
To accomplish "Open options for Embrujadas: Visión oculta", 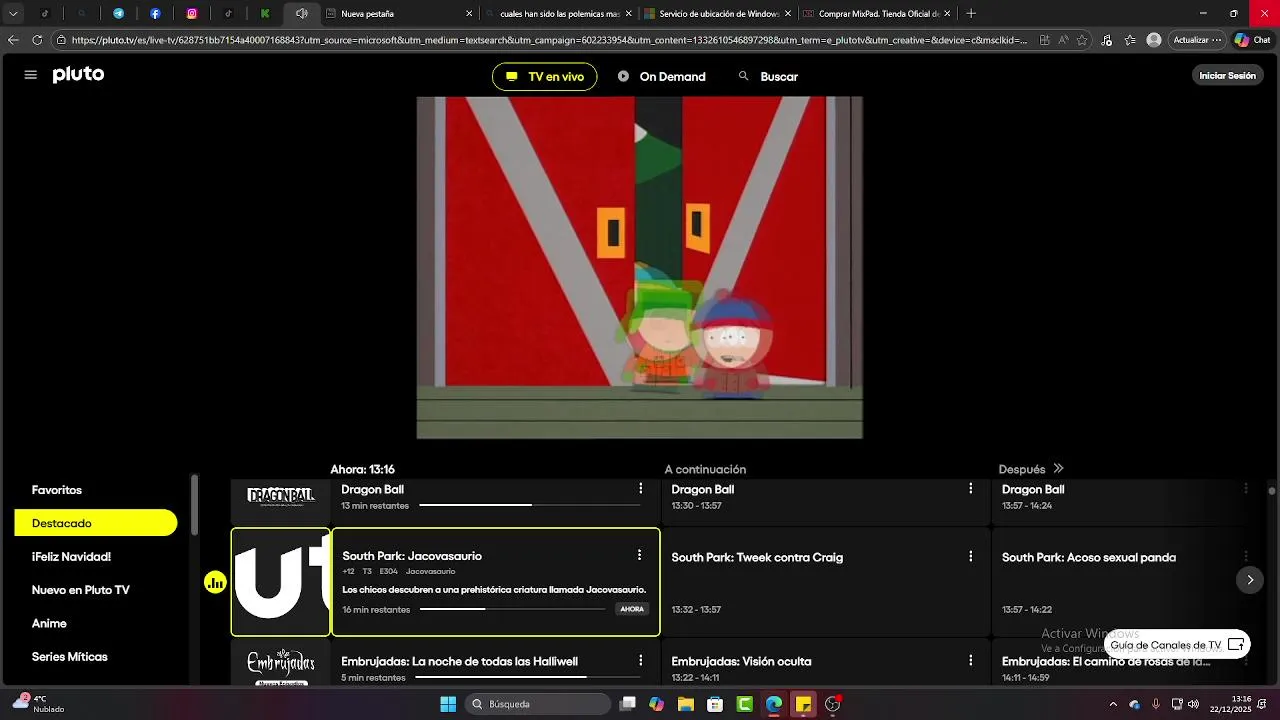I will pyautogui.click(x=970, y=661).
